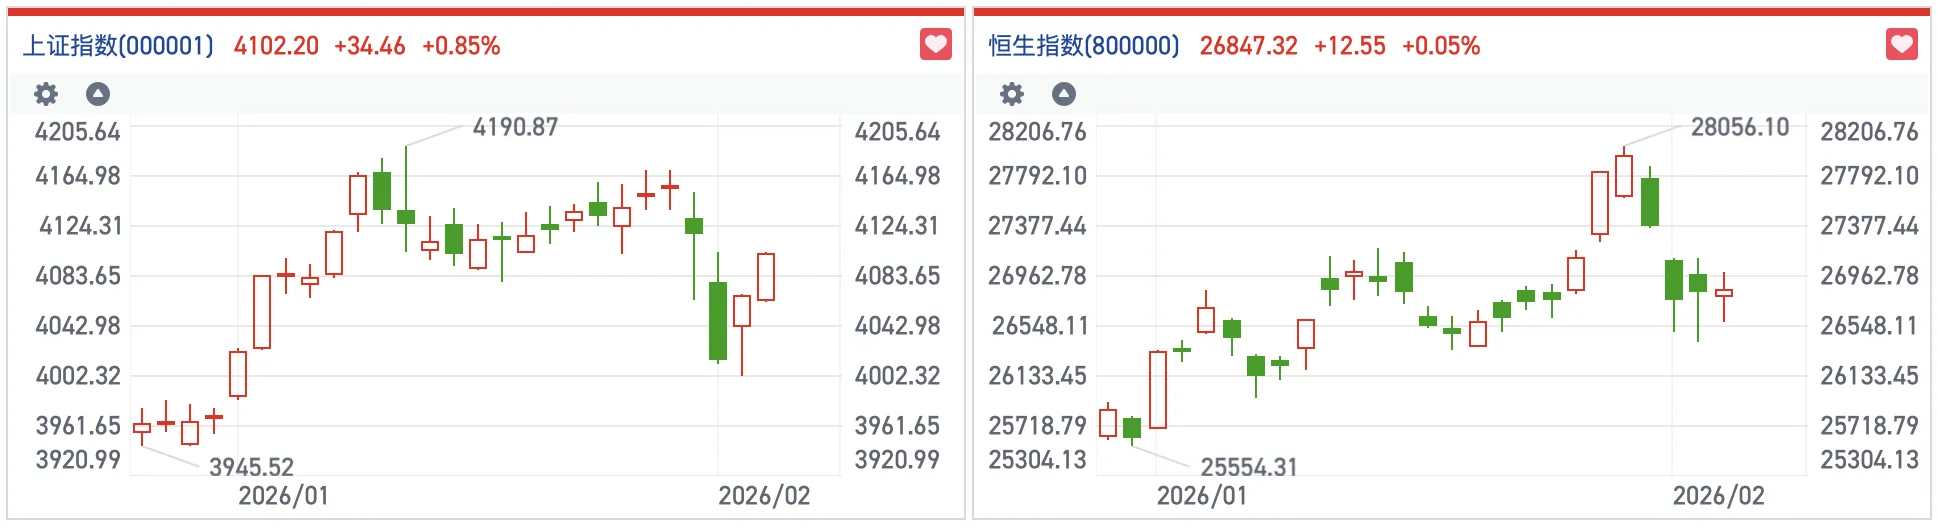
Task: Select 2026/02 date on 恒生指数 axis
Action: pyautogui.click(x=1718, y=496)
